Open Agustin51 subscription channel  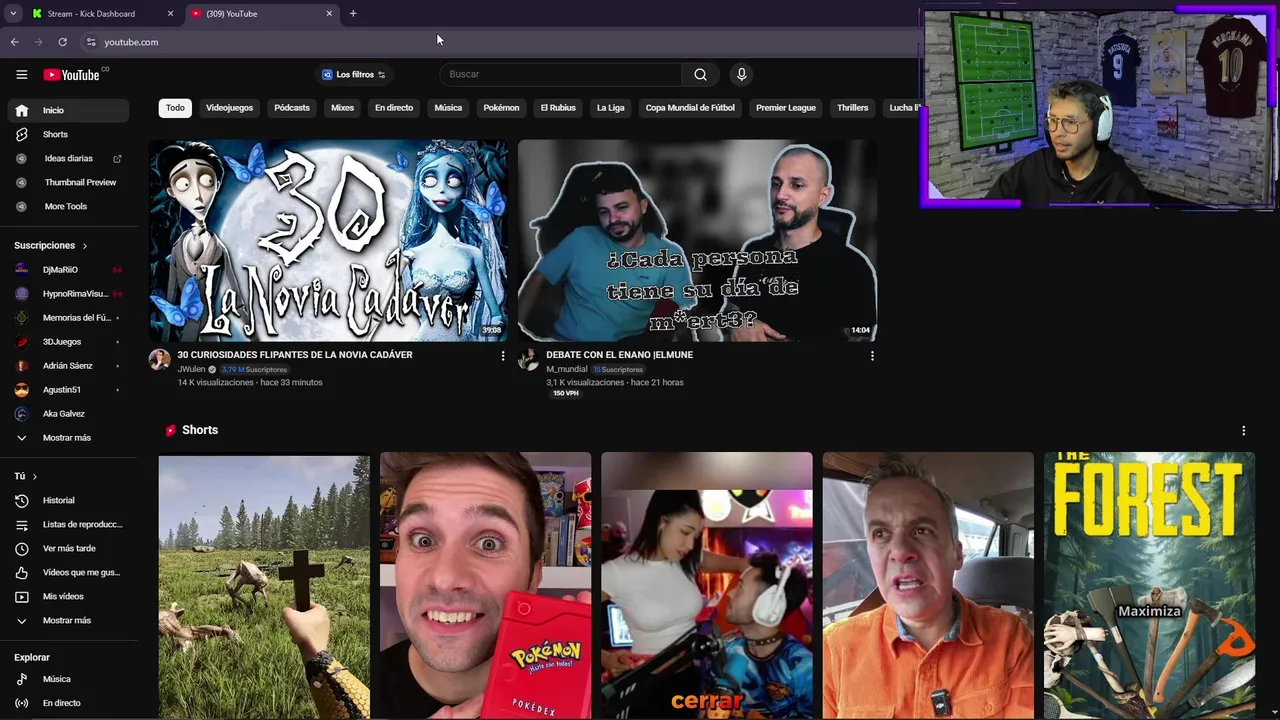(68, 389)
